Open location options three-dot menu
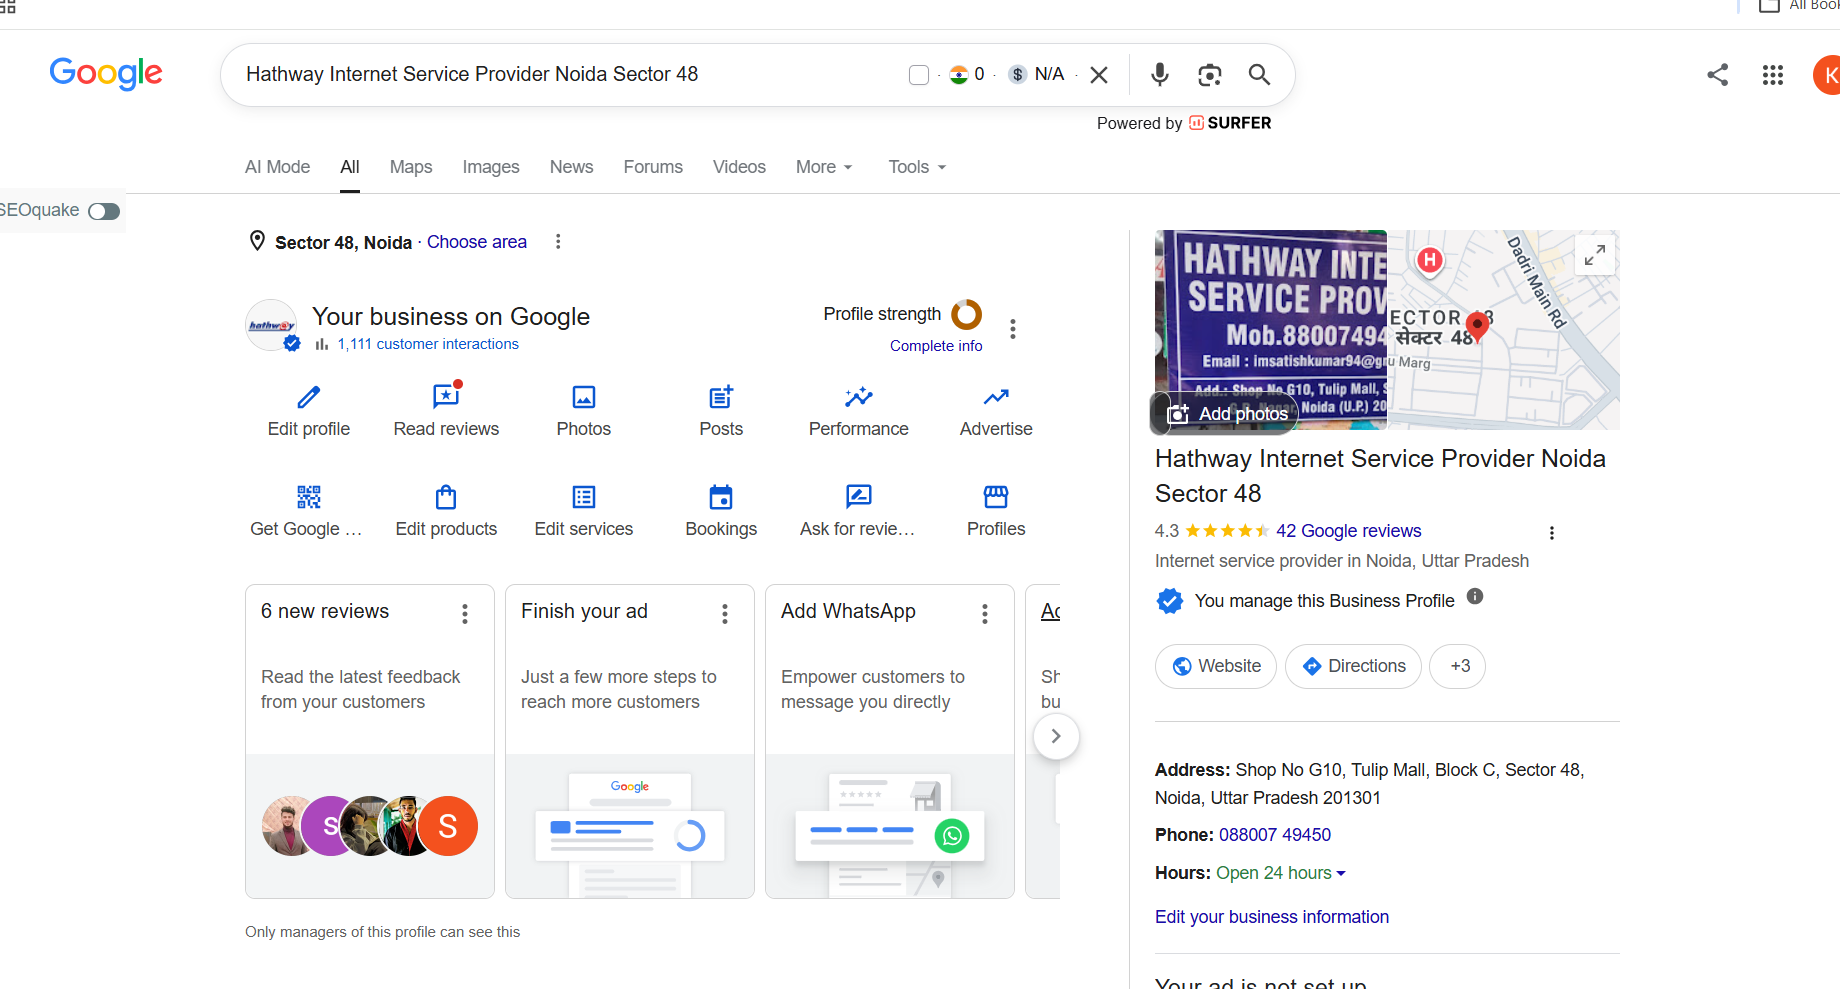Screen dimensions: 1840x989 click(x=558, y=242)
